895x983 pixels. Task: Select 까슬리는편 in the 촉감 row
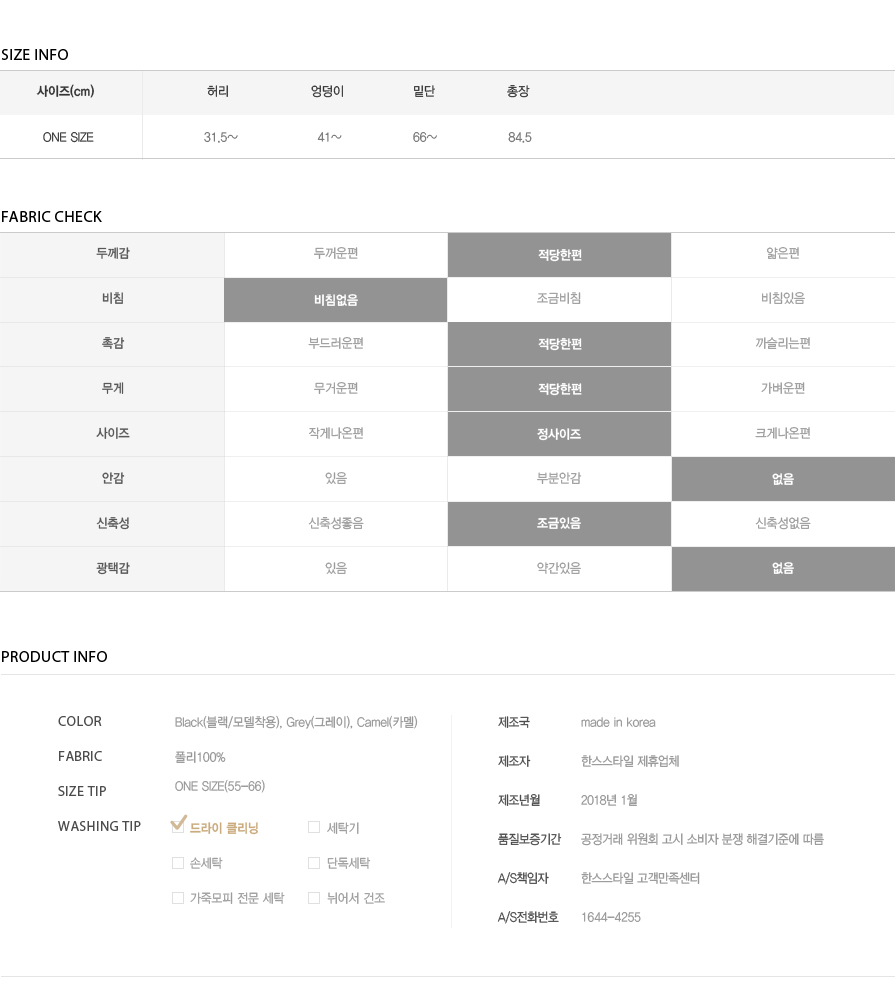tap(783, 344)
